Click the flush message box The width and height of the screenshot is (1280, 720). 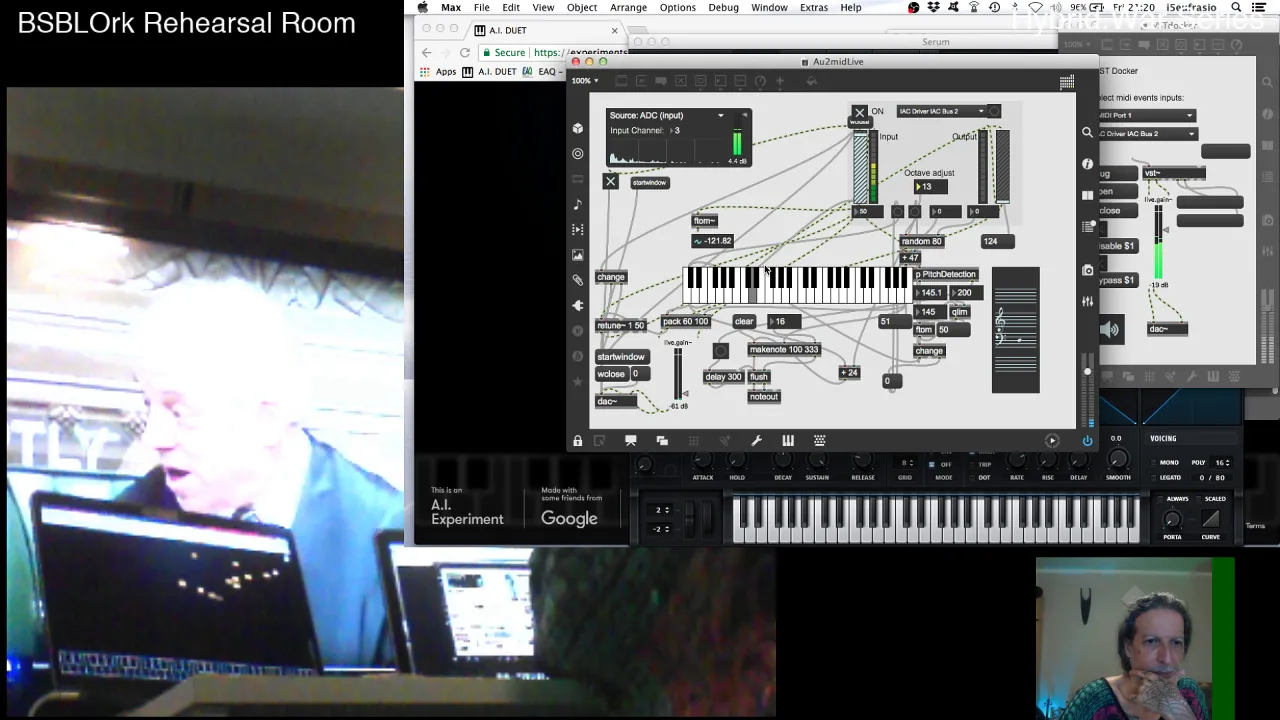(759, 377)
